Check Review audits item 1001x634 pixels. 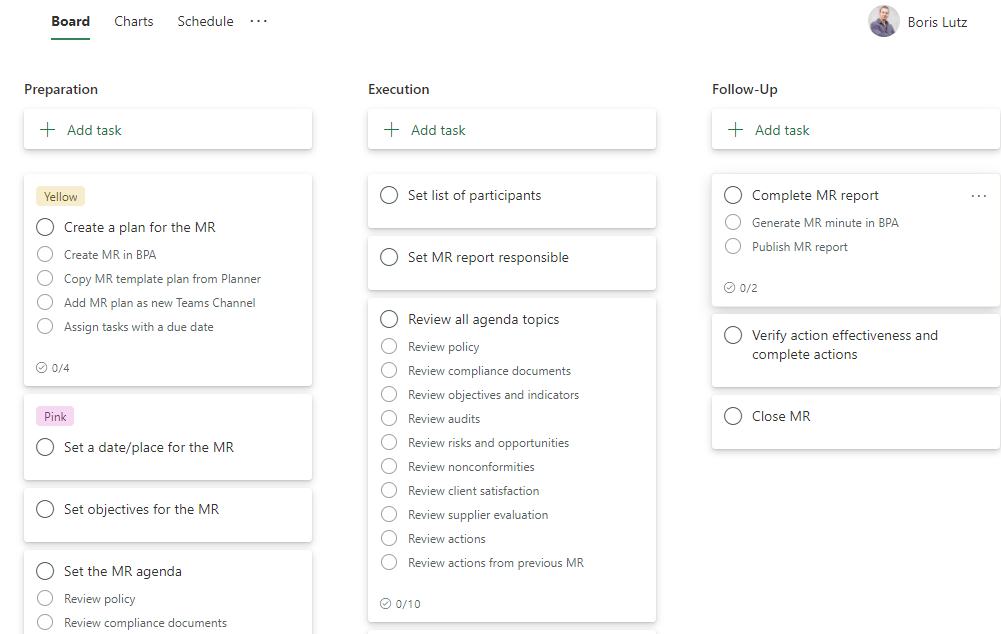(389, 418)
